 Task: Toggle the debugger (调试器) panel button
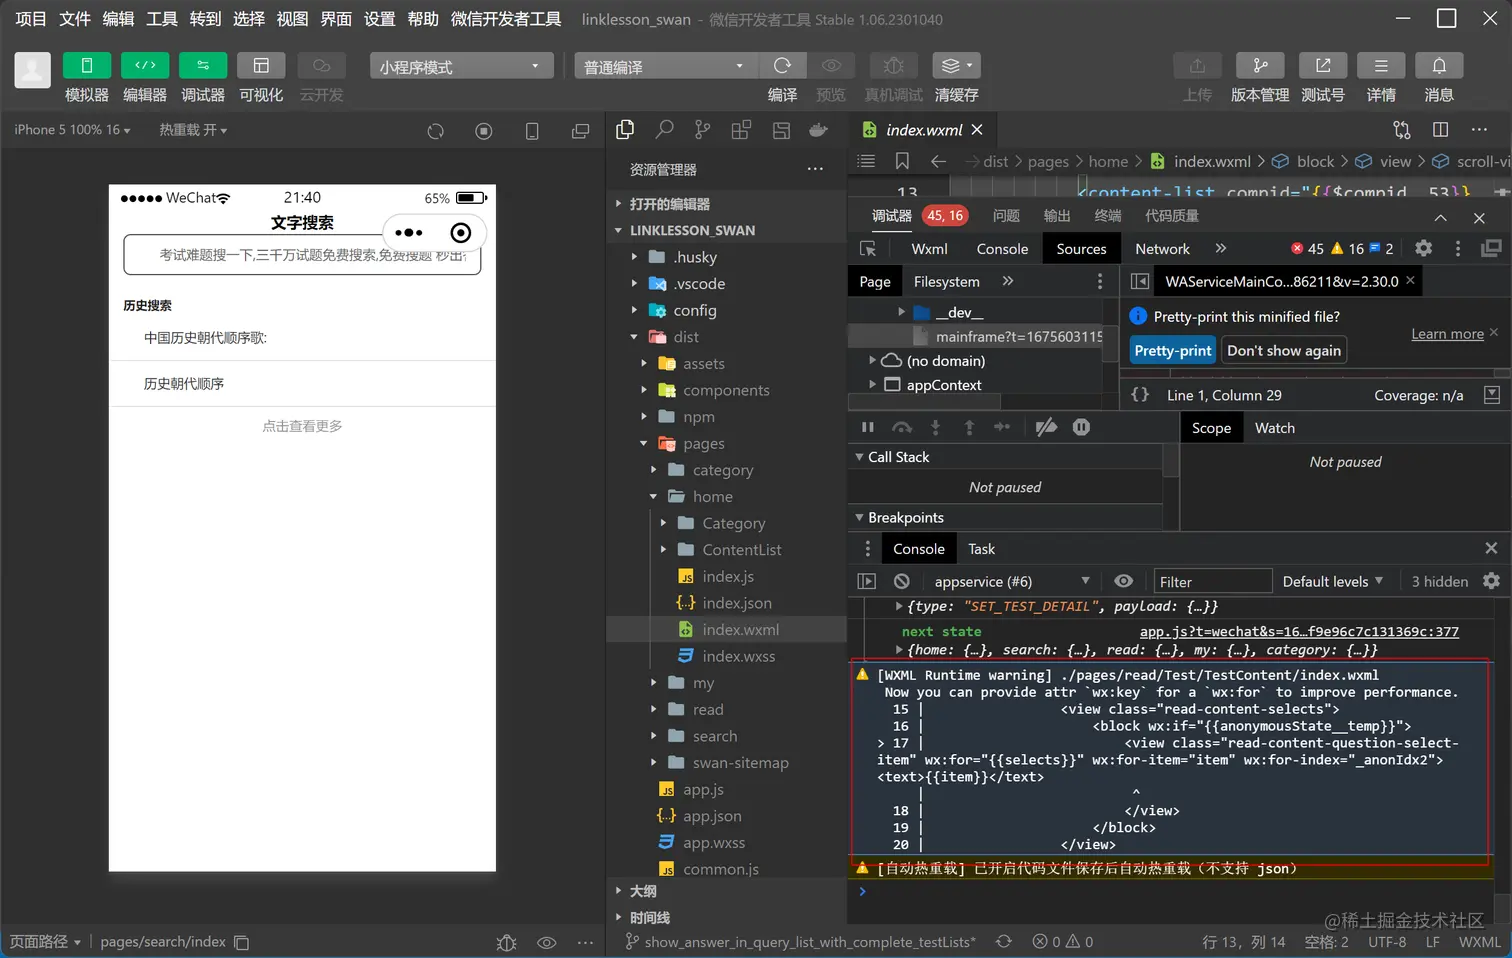203,65
